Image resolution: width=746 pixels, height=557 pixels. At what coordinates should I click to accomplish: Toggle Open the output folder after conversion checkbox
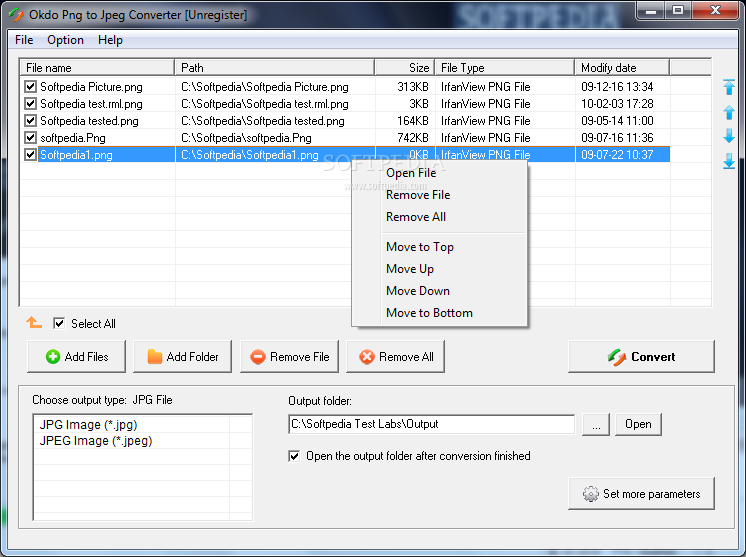294,456
